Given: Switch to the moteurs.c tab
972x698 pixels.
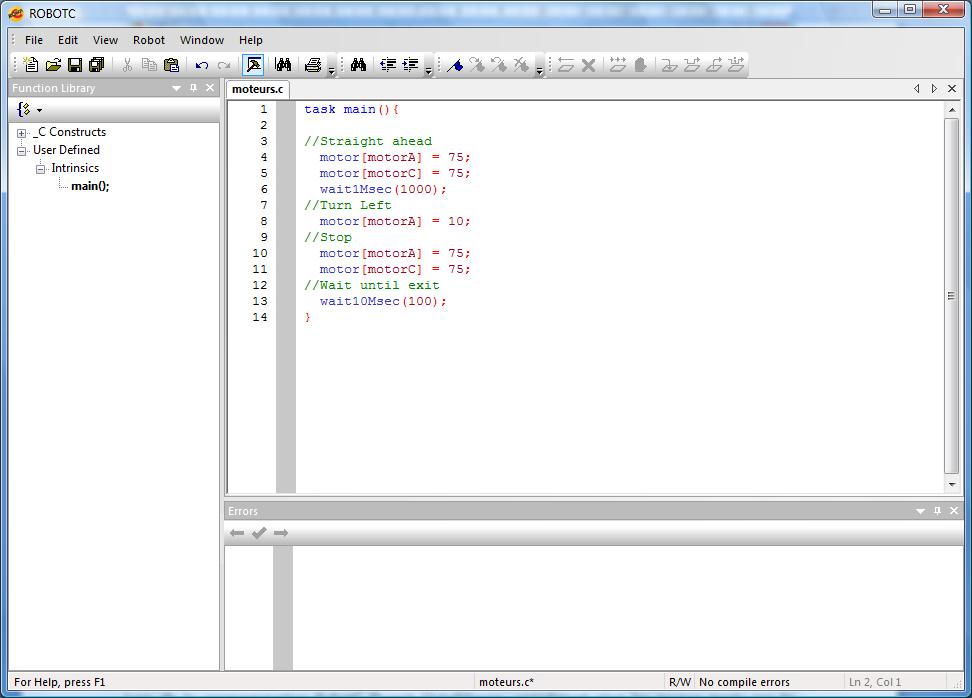Looking at the screenshot, I should (258, 89).
